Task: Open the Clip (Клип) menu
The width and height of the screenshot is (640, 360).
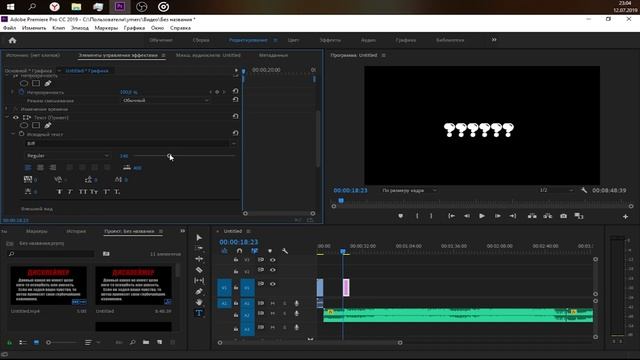Action: click(x=58, y=28)
